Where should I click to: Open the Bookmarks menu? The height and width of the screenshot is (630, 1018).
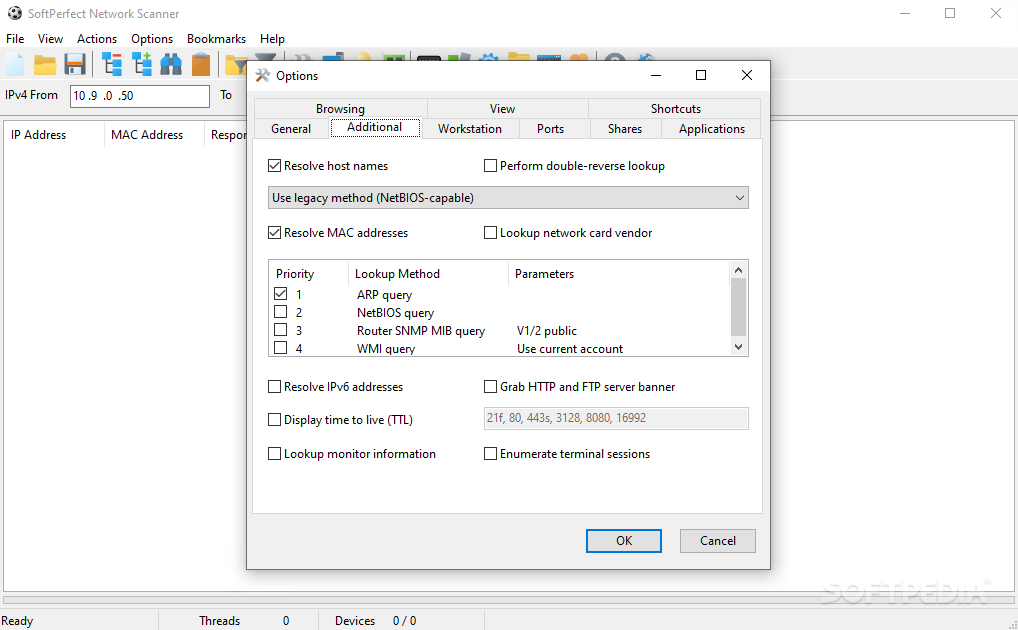tap(216, 39)
